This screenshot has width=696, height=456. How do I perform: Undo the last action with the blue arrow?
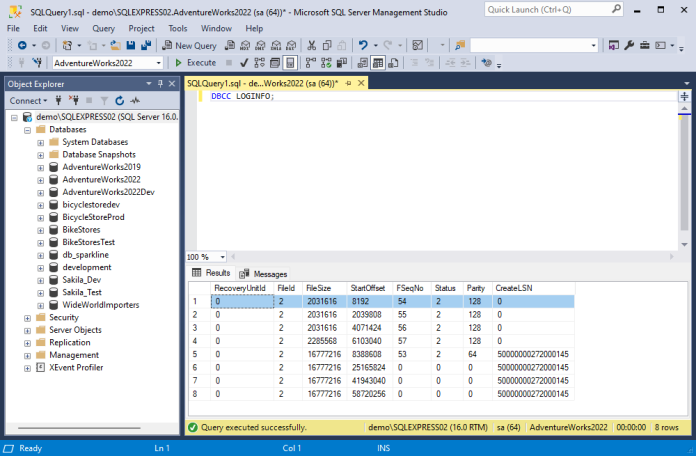[363, 45]
